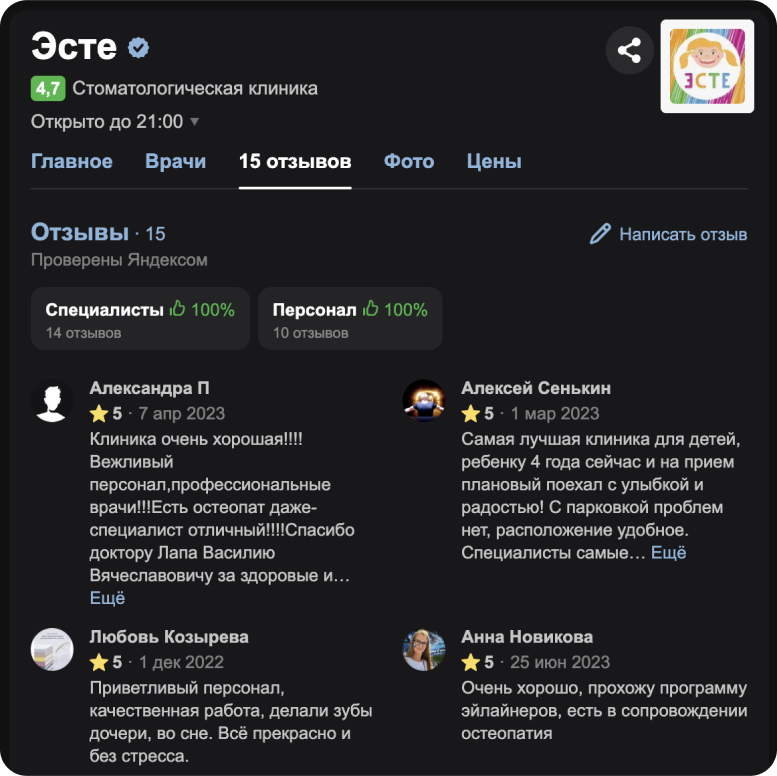This screenshot has height=776, width=777.
Task: Open Анна Новикова's profile avatar
Action: 424,649
